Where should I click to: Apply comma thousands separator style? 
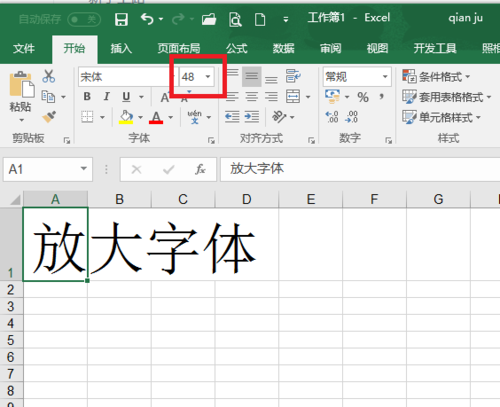pos(381,97)
